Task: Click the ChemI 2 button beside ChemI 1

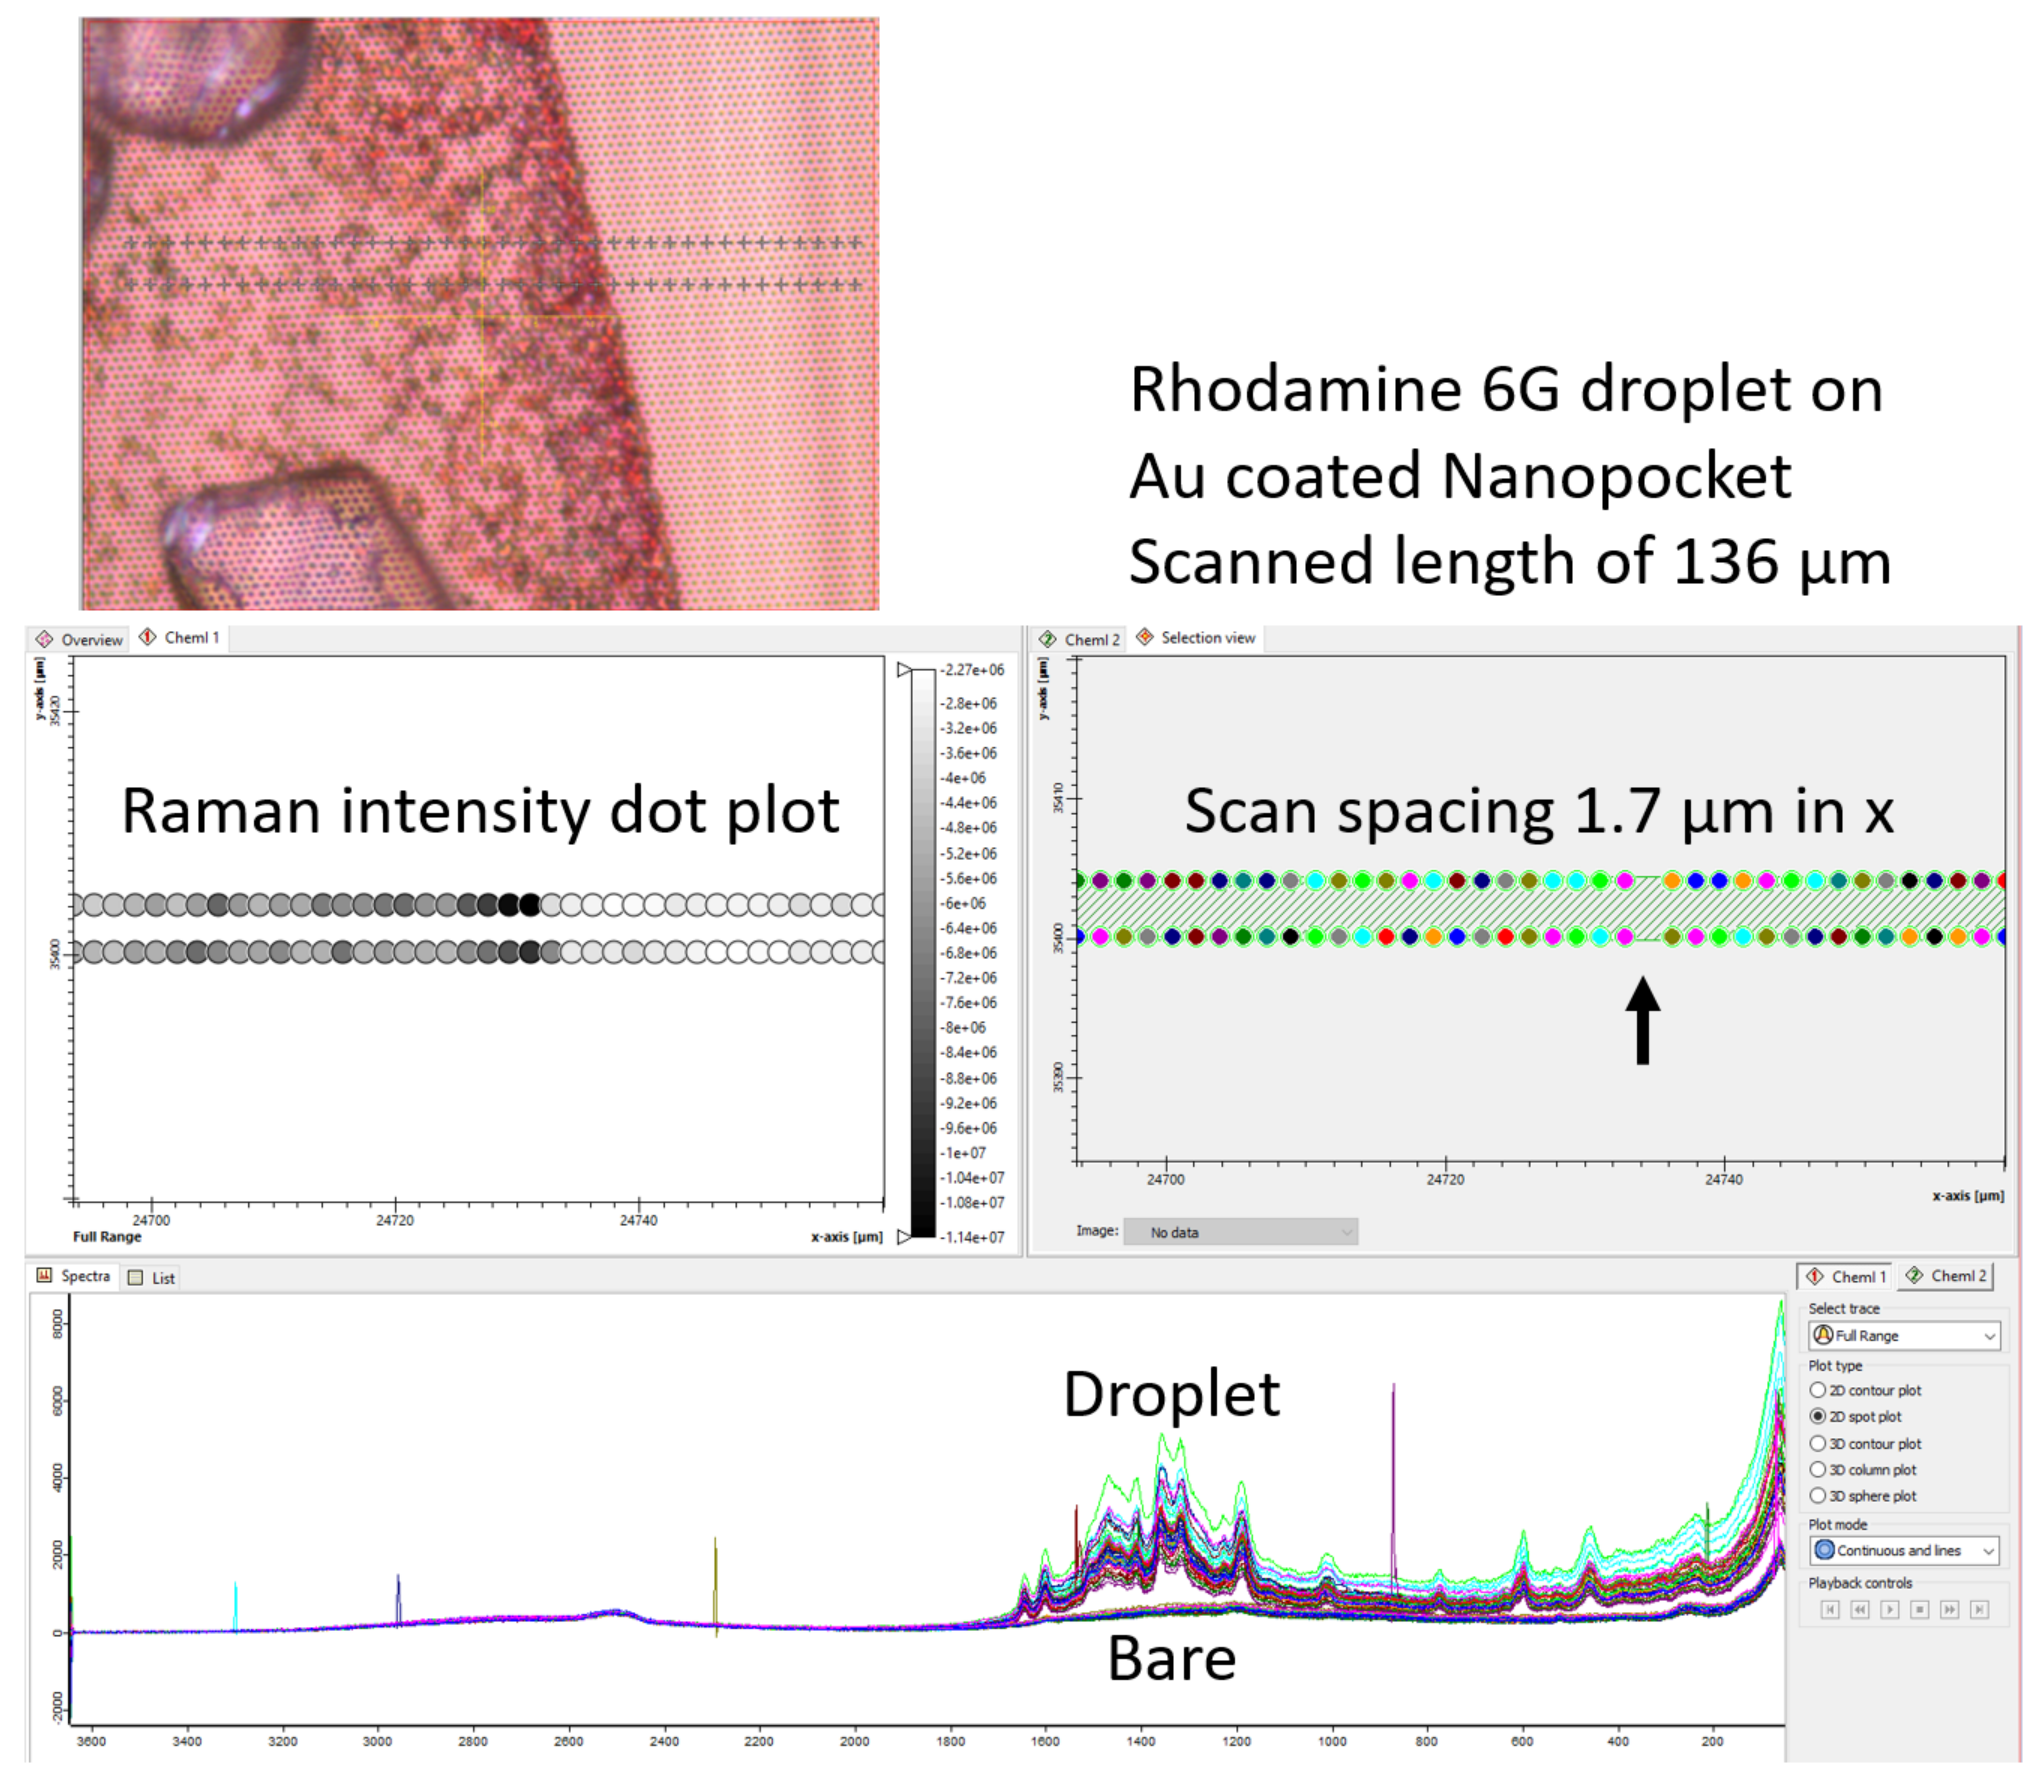Action: click(x=1946, y=1275)
